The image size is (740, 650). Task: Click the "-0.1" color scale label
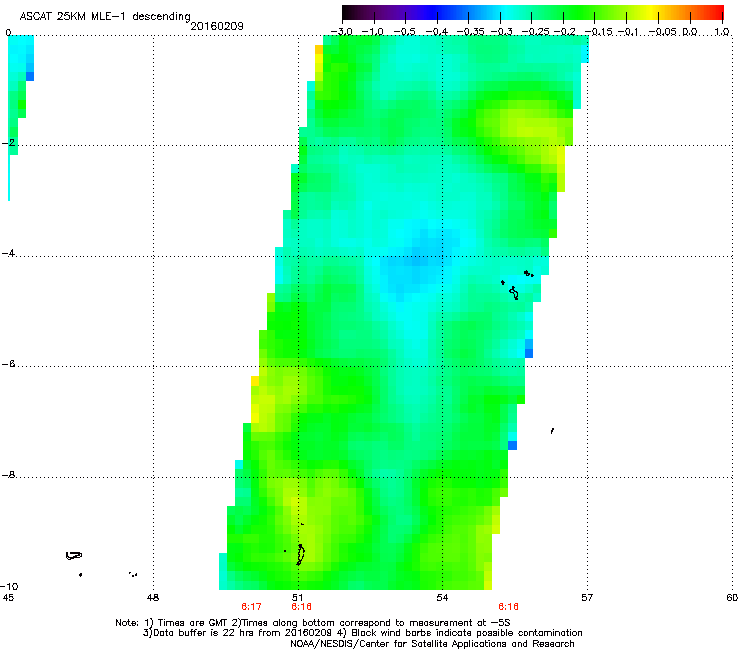pyautogui.click(x=629, y=32)
